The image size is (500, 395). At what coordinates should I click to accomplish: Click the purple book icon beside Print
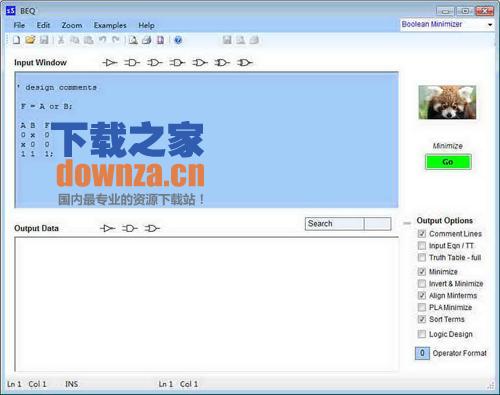coord(160,40)
